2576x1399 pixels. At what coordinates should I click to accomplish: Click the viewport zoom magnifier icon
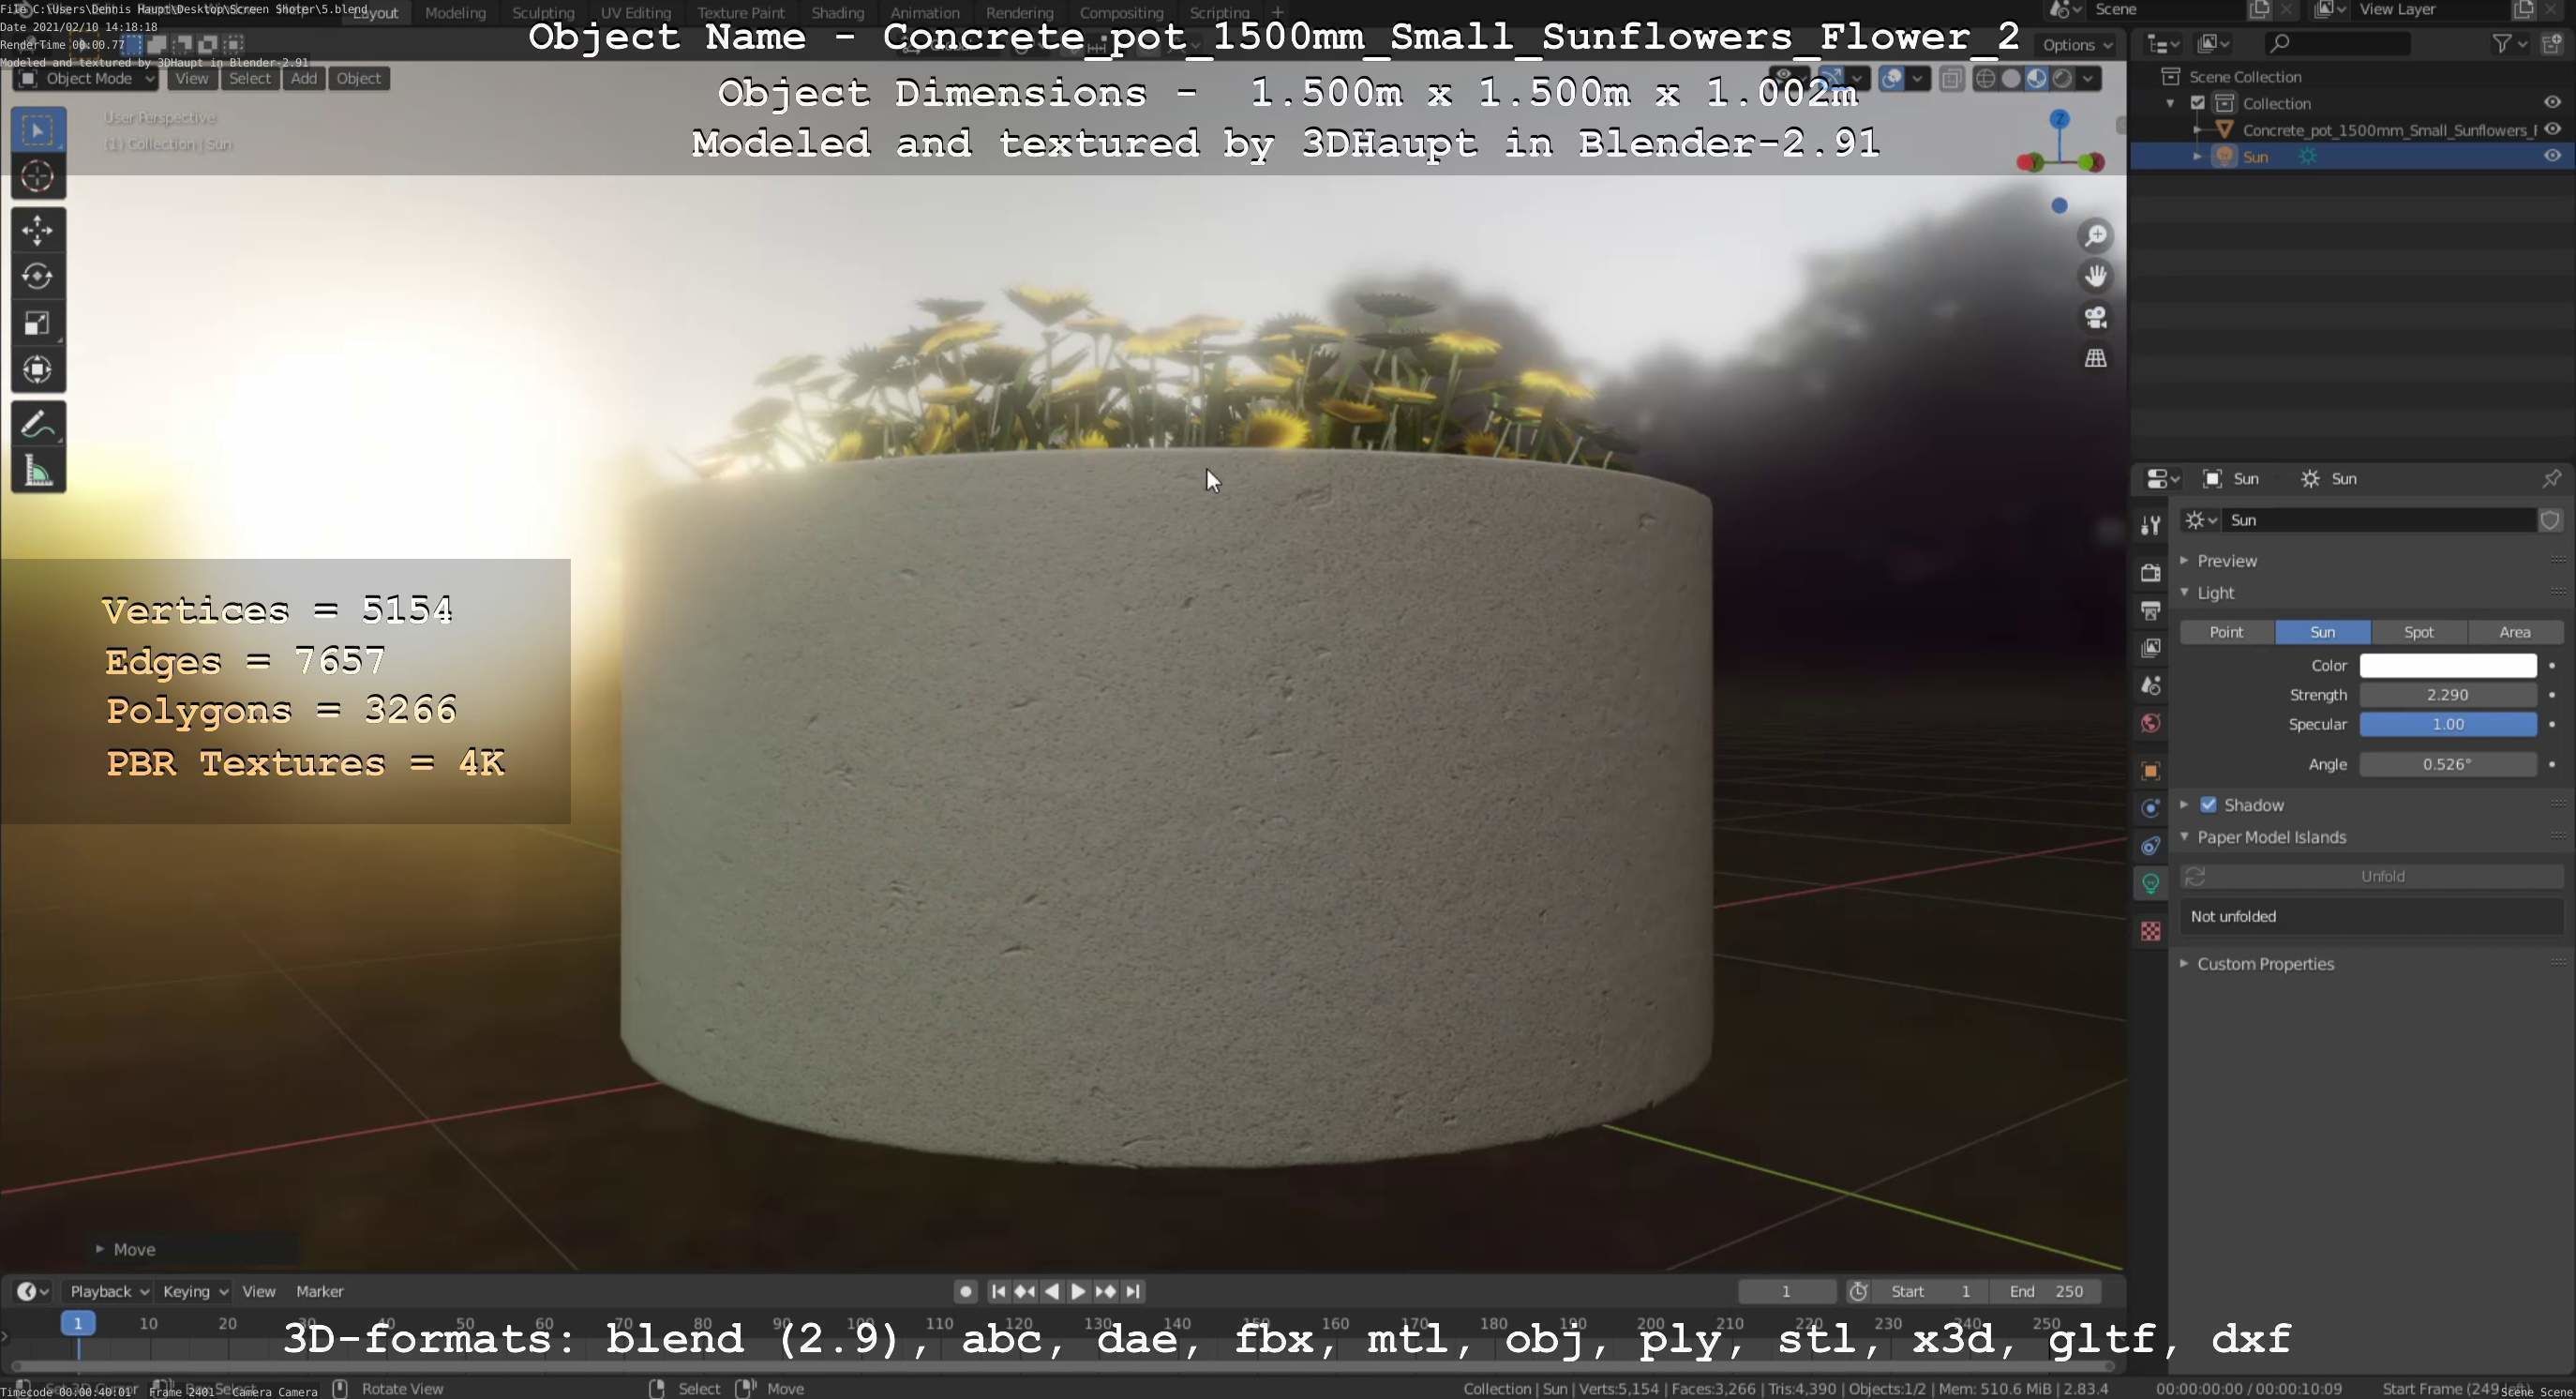pos(2095,236)
